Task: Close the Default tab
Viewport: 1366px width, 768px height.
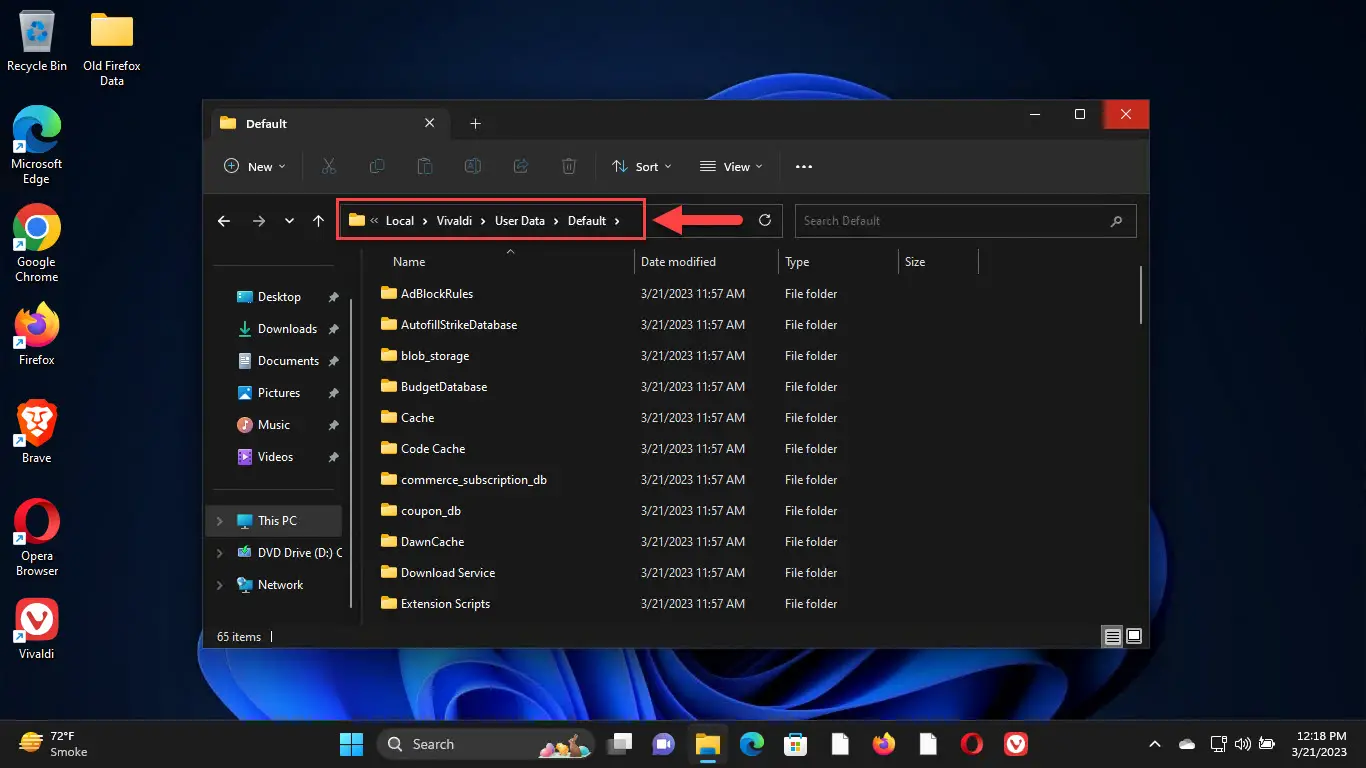Action: click(430, 124)
